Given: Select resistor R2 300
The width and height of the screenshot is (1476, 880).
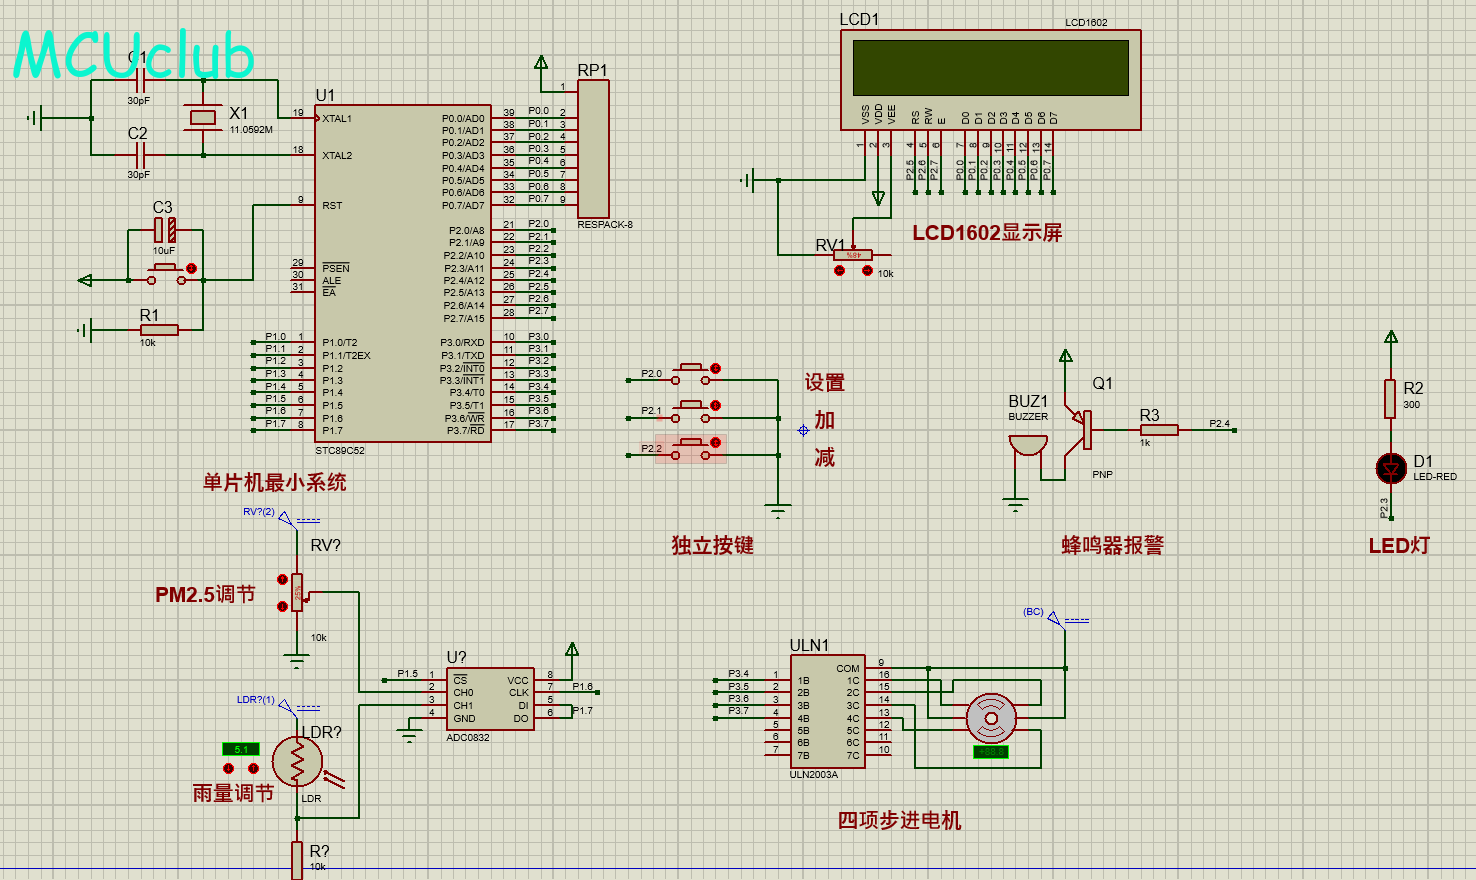Looking at the screenshot, I should point(1390,398).
